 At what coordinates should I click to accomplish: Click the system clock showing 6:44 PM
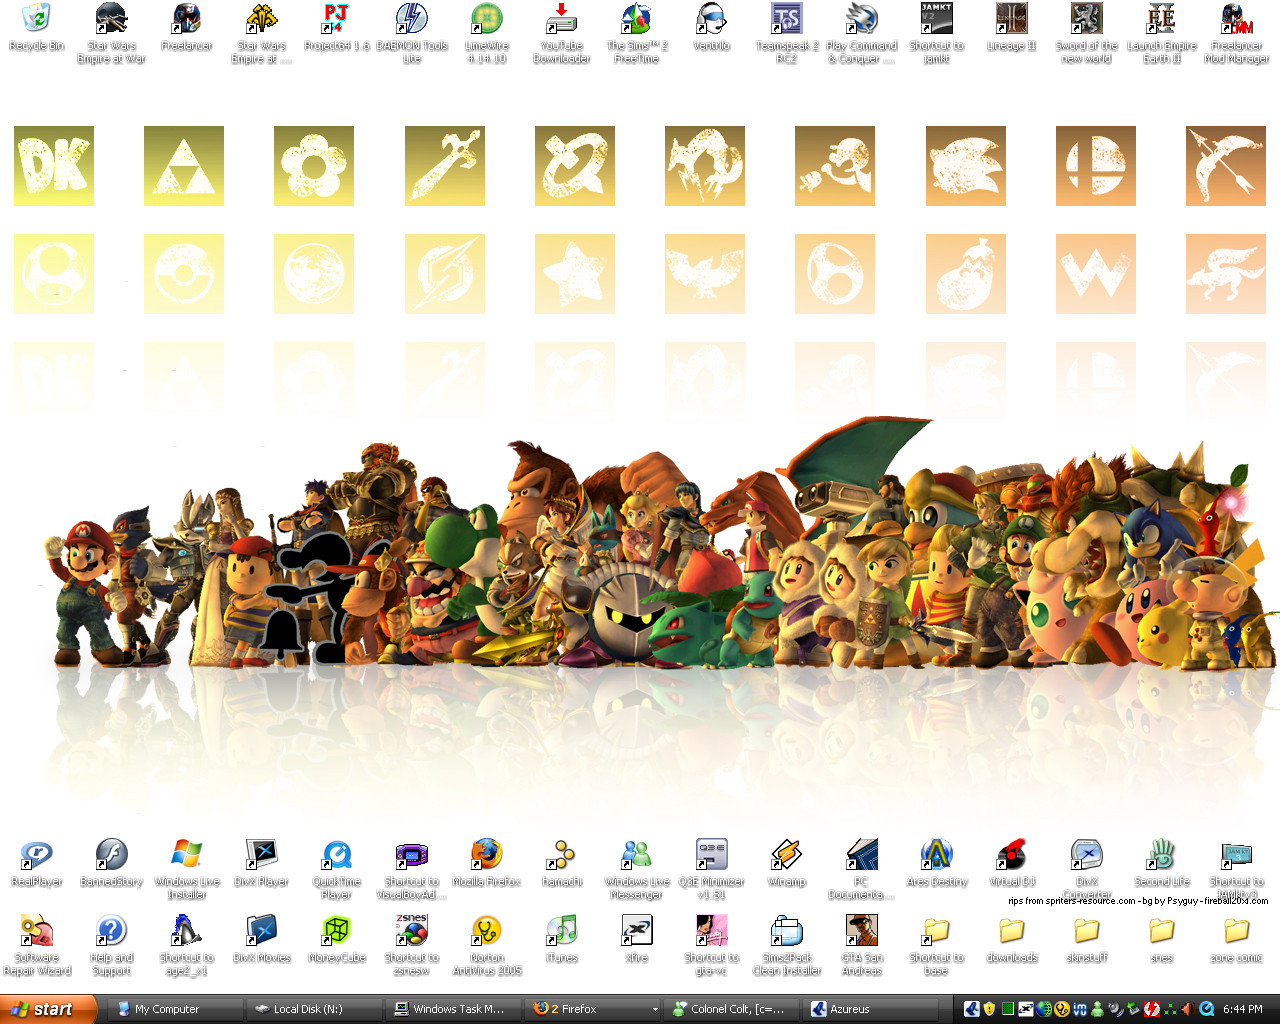point(1243,1009)
